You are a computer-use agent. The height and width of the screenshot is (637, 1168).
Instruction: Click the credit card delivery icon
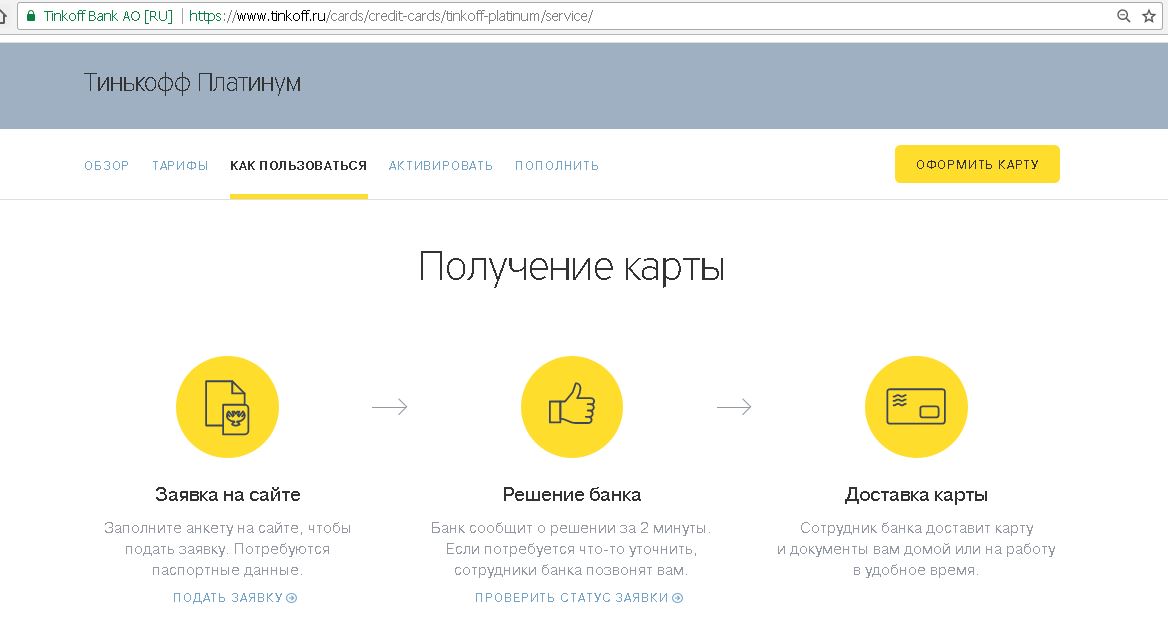pos(916,407)
